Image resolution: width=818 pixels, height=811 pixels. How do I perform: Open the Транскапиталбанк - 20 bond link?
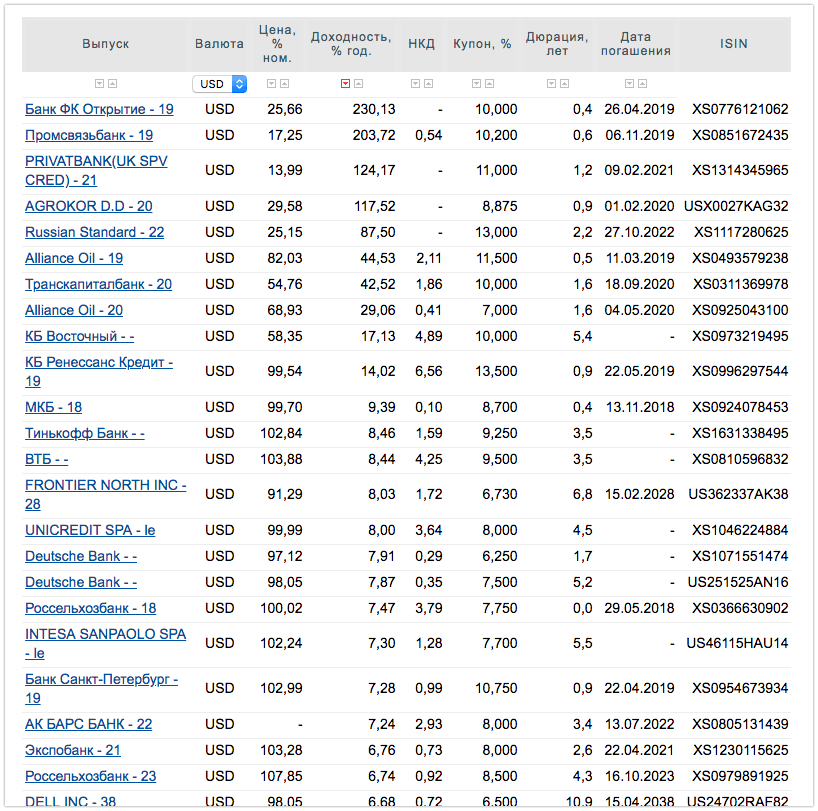point(99,285)
